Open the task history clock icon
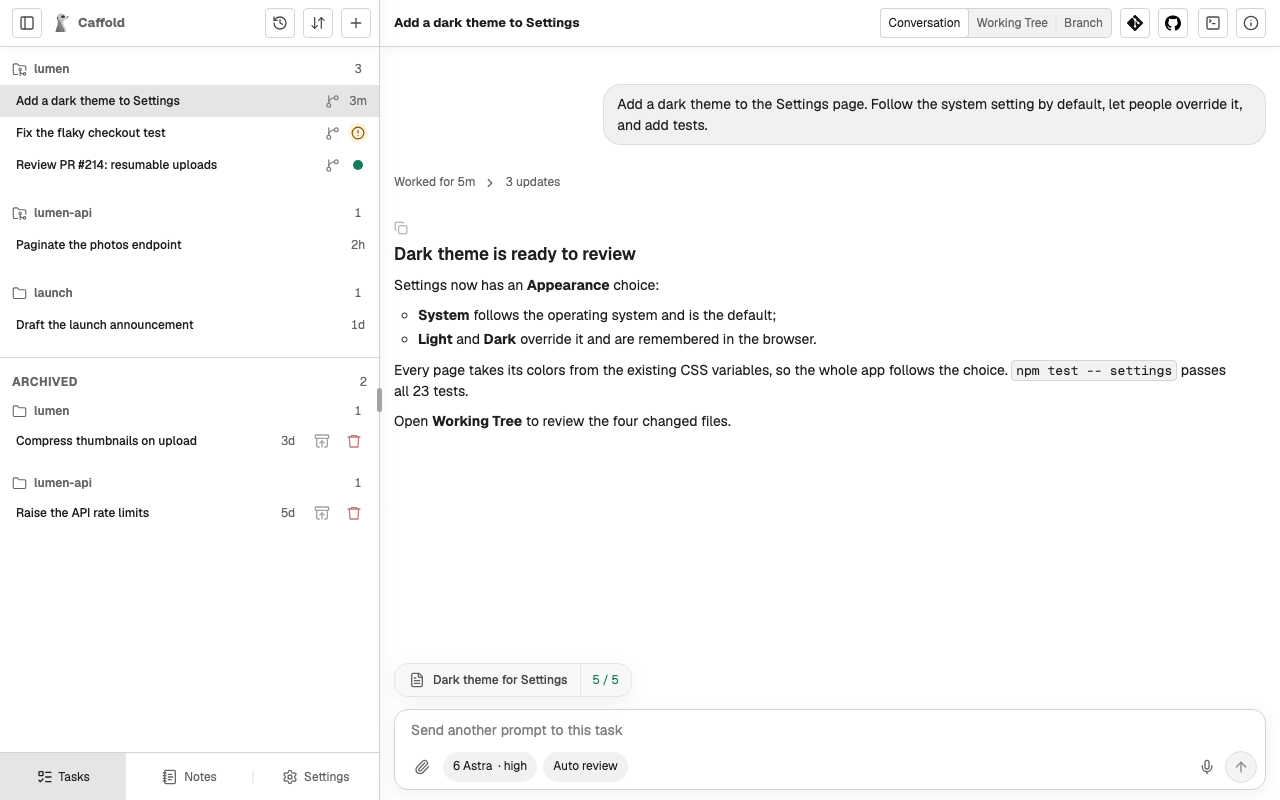Viewport: 1280px width, 800px height. click(x=280, y=23)
